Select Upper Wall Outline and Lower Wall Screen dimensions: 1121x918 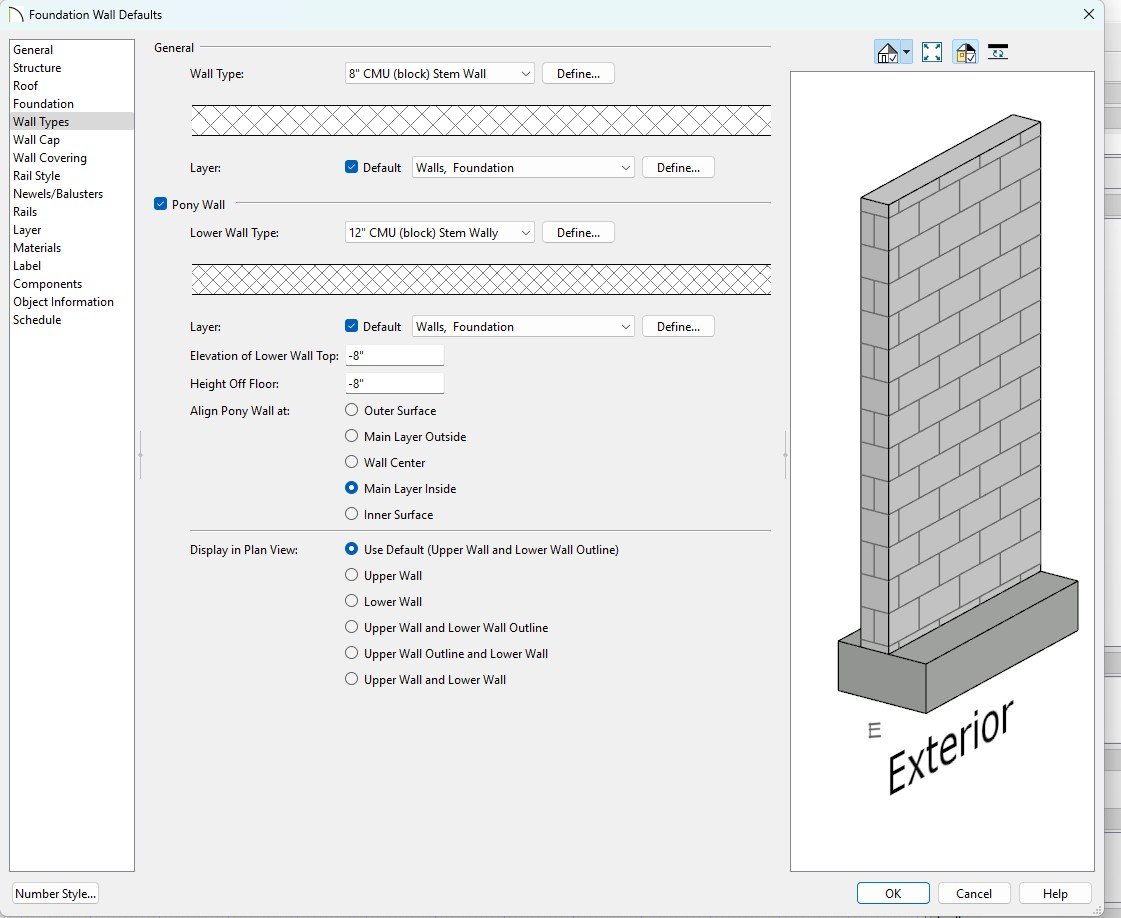(x=351, y=653)
